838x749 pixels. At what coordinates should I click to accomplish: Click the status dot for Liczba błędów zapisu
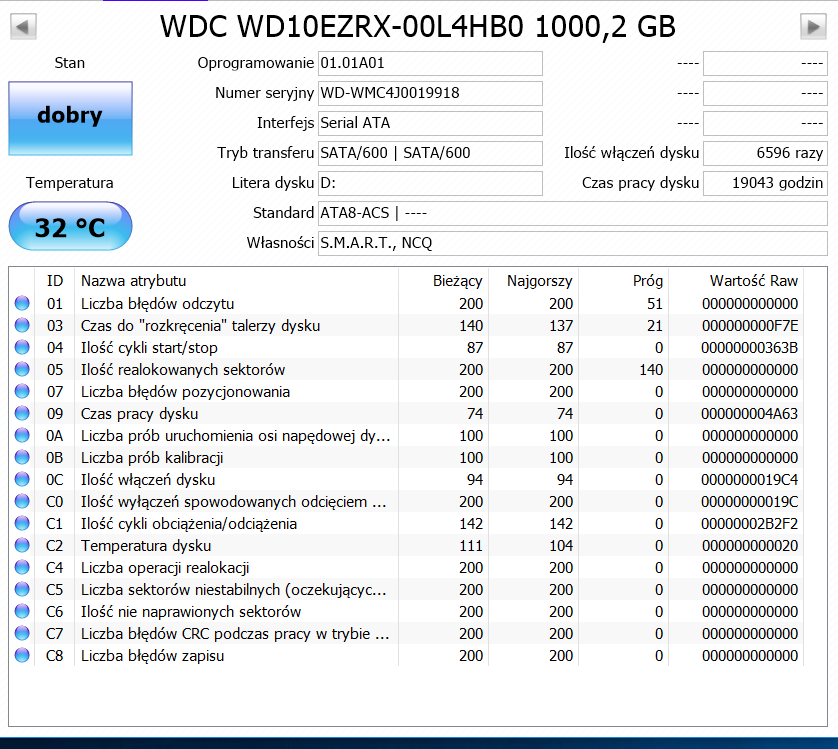[x=22, y=655]
